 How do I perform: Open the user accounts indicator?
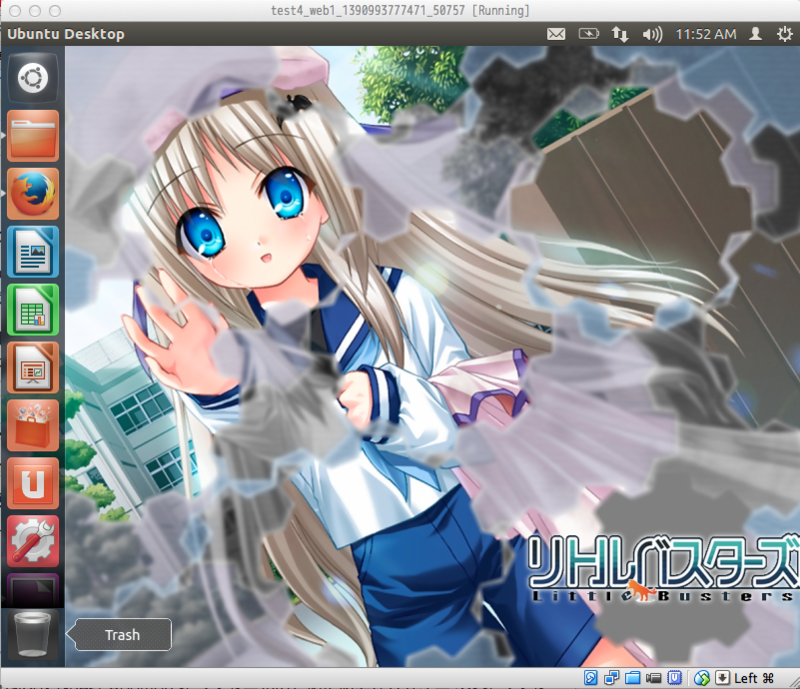(755, 34)
